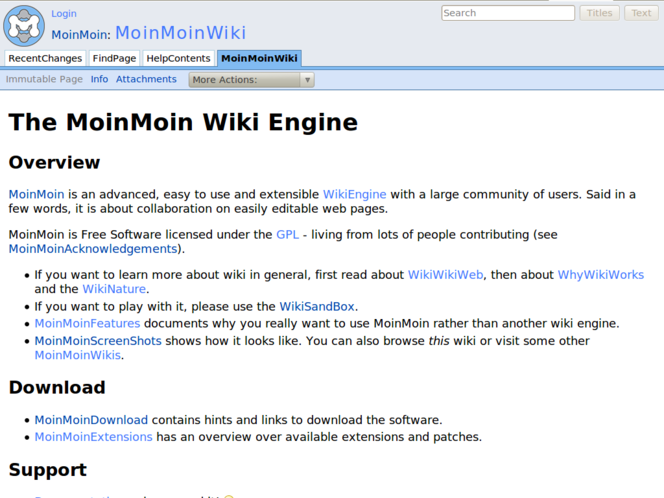
Task: Expand the More Actions dropdown
Action: [x=251, y=80]
